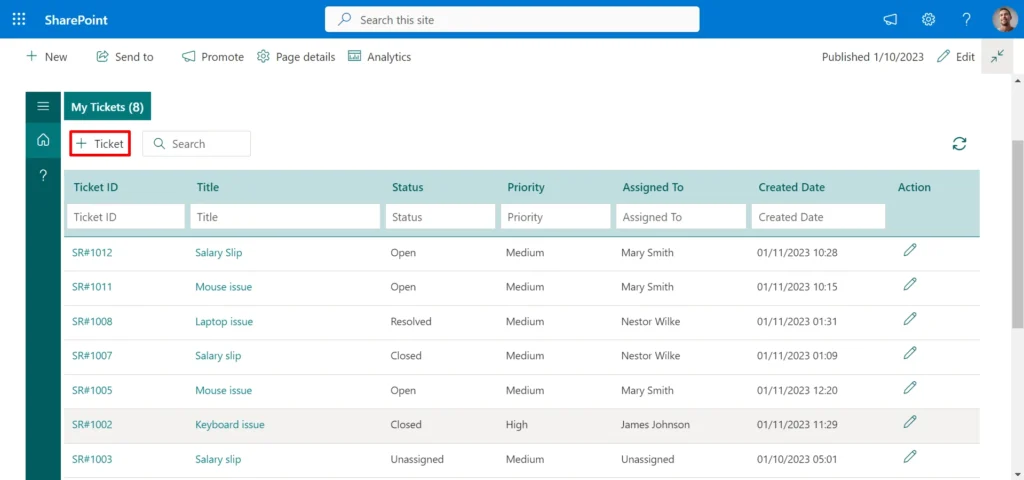Edit ticket SR#1003 with pencil icon
The width and height of the screenshot is (1024, 480).
(910, 456)
